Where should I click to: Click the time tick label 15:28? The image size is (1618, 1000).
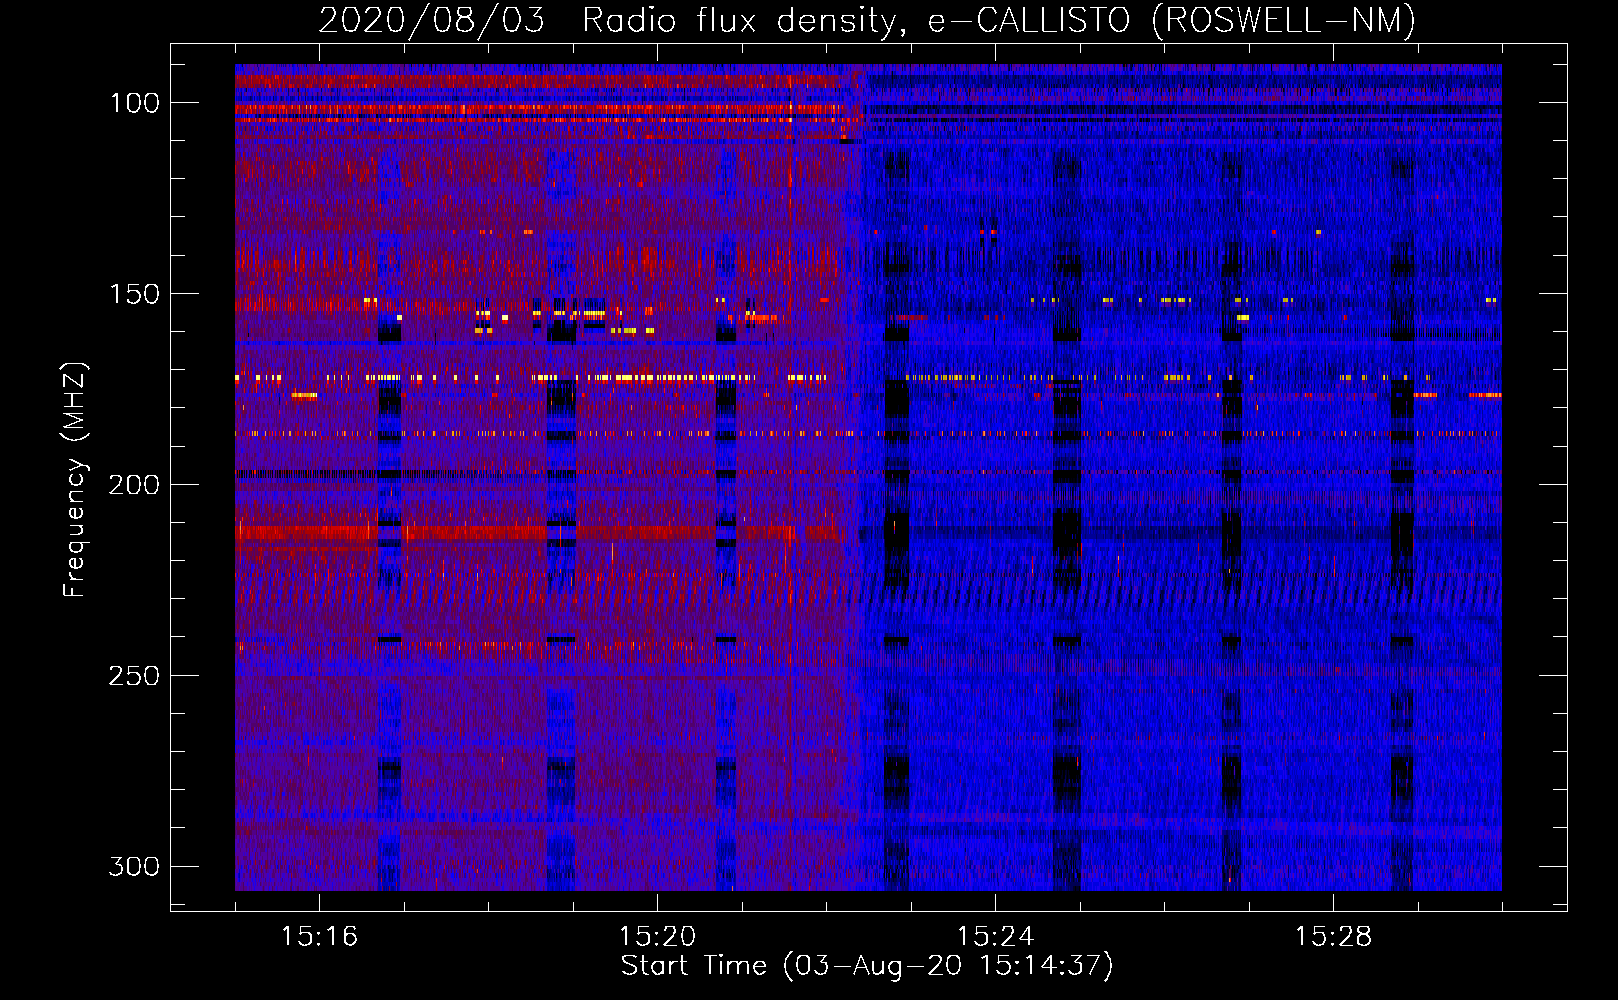pos(1333,936)
